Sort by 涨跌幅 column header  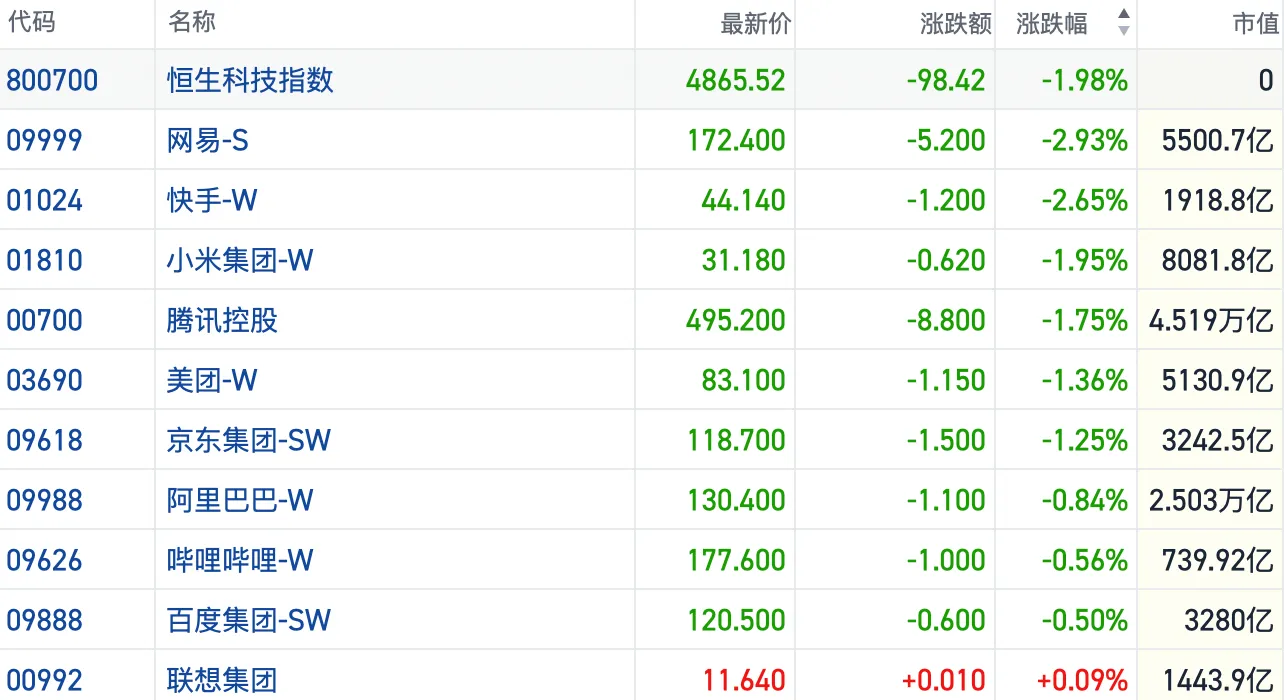(1052, 24)
